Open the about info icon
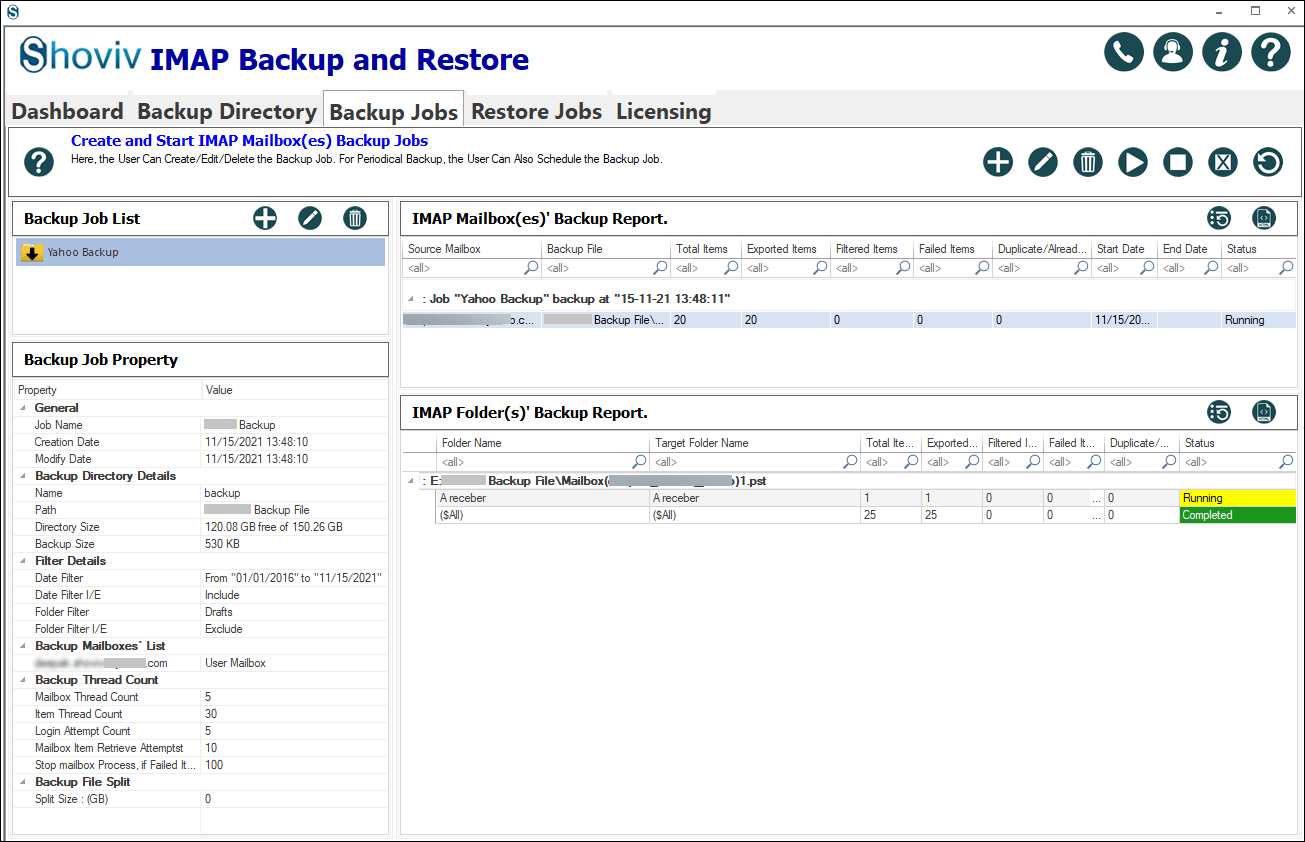 (1222, 52)
